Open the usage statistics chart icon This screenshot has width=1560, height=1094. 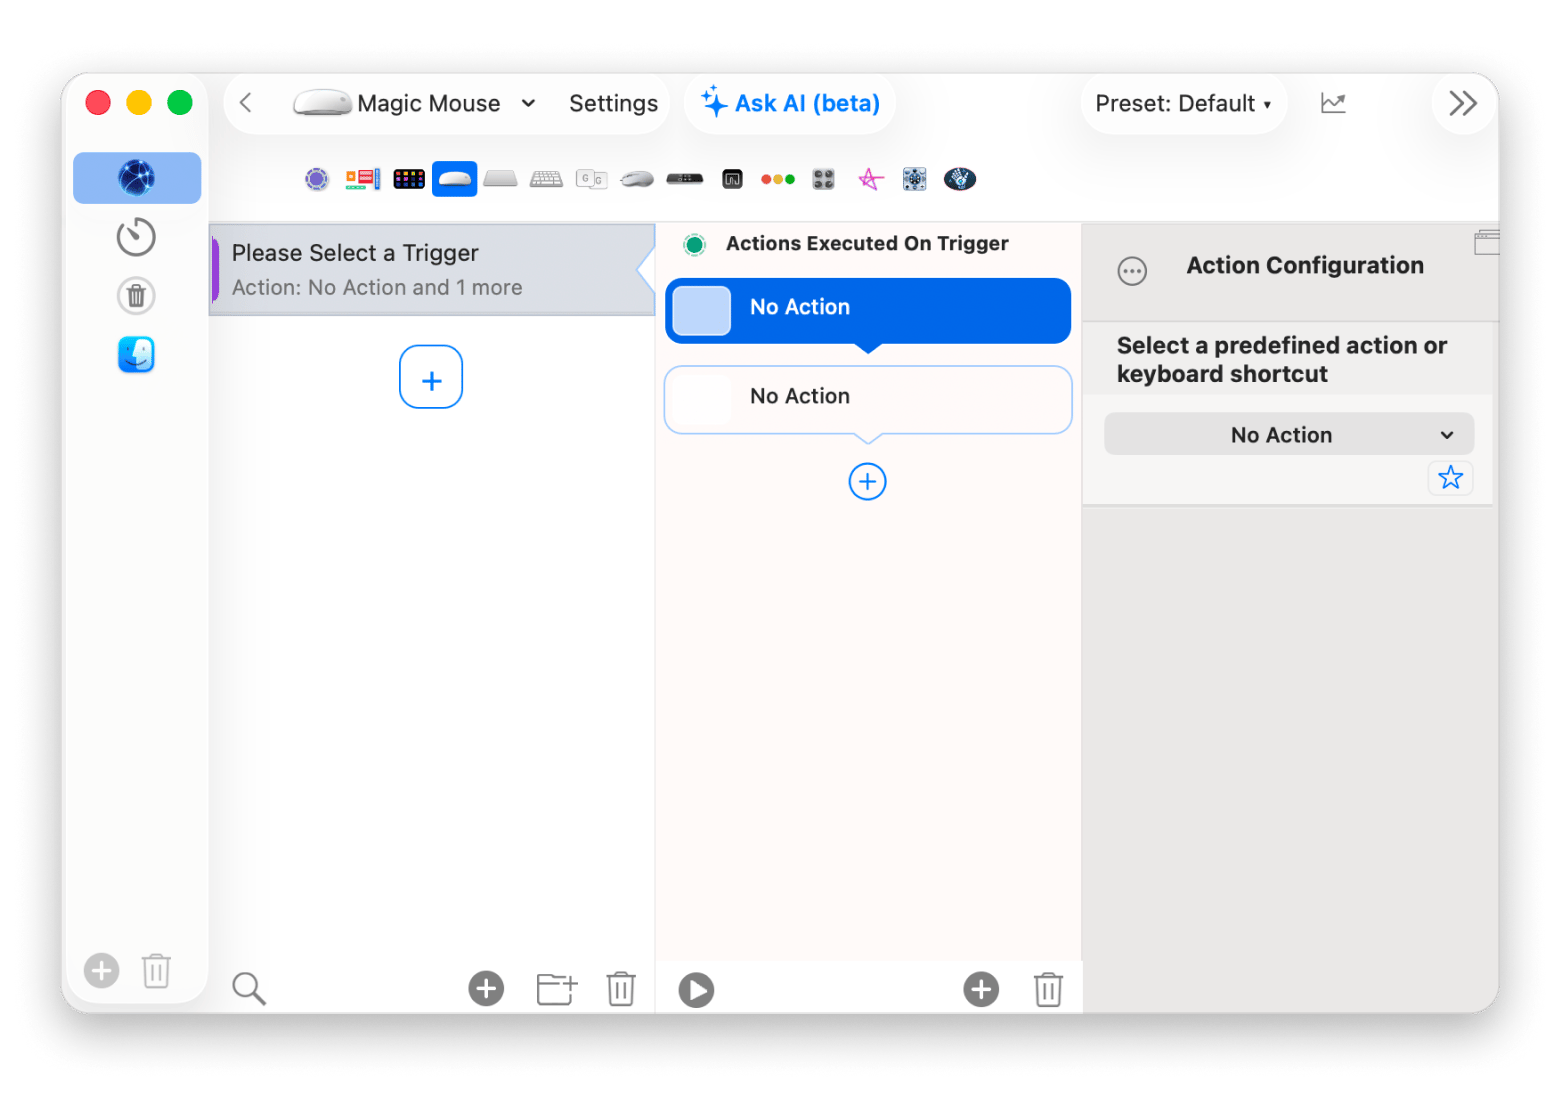pyautogui.click(x=1333, y=103)
